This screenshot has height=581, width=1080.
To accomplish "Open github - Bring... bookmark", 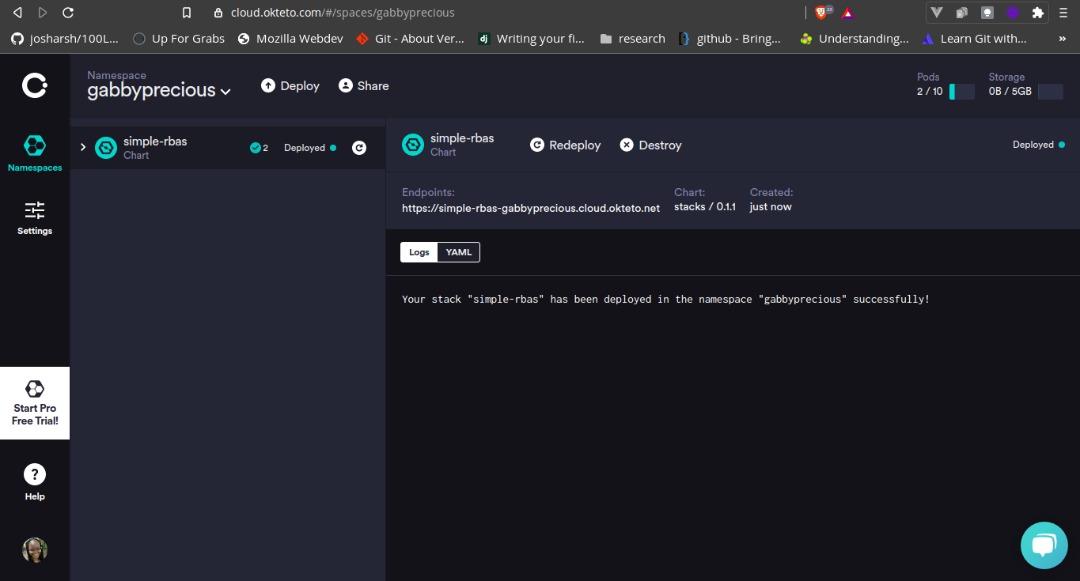I will click(x=729, y=39).
